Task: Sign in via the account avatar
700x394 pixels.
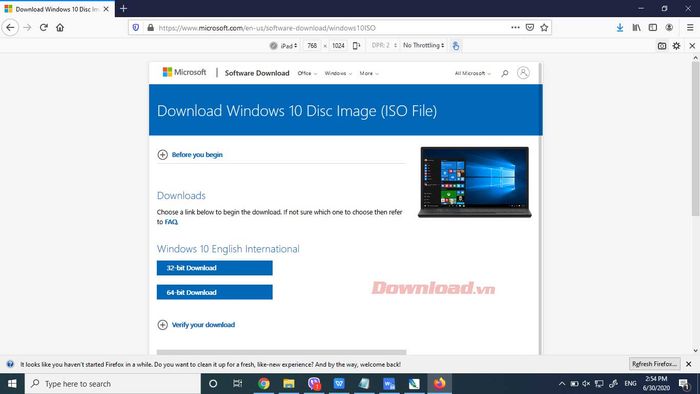Action: 523,73
